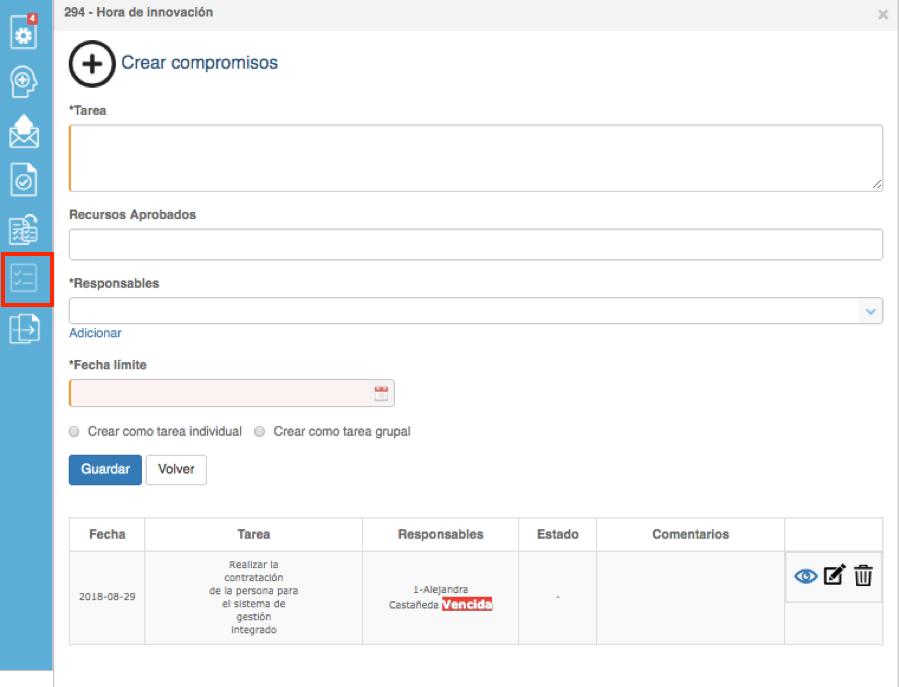The width and height of the screenshot is (899, 687).
Task: Select the document with checkmark sidebar icon
Action: 24,180
